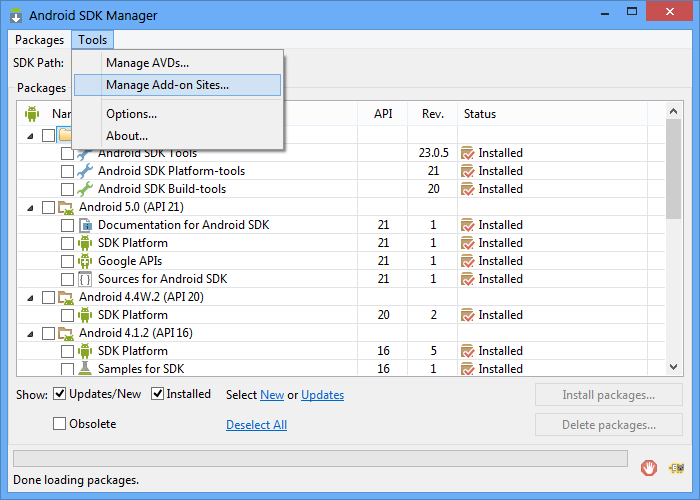This screenshot has height=500, width=700.
Task: Select the Samples for SDK row text
Action: pos(141,369)
